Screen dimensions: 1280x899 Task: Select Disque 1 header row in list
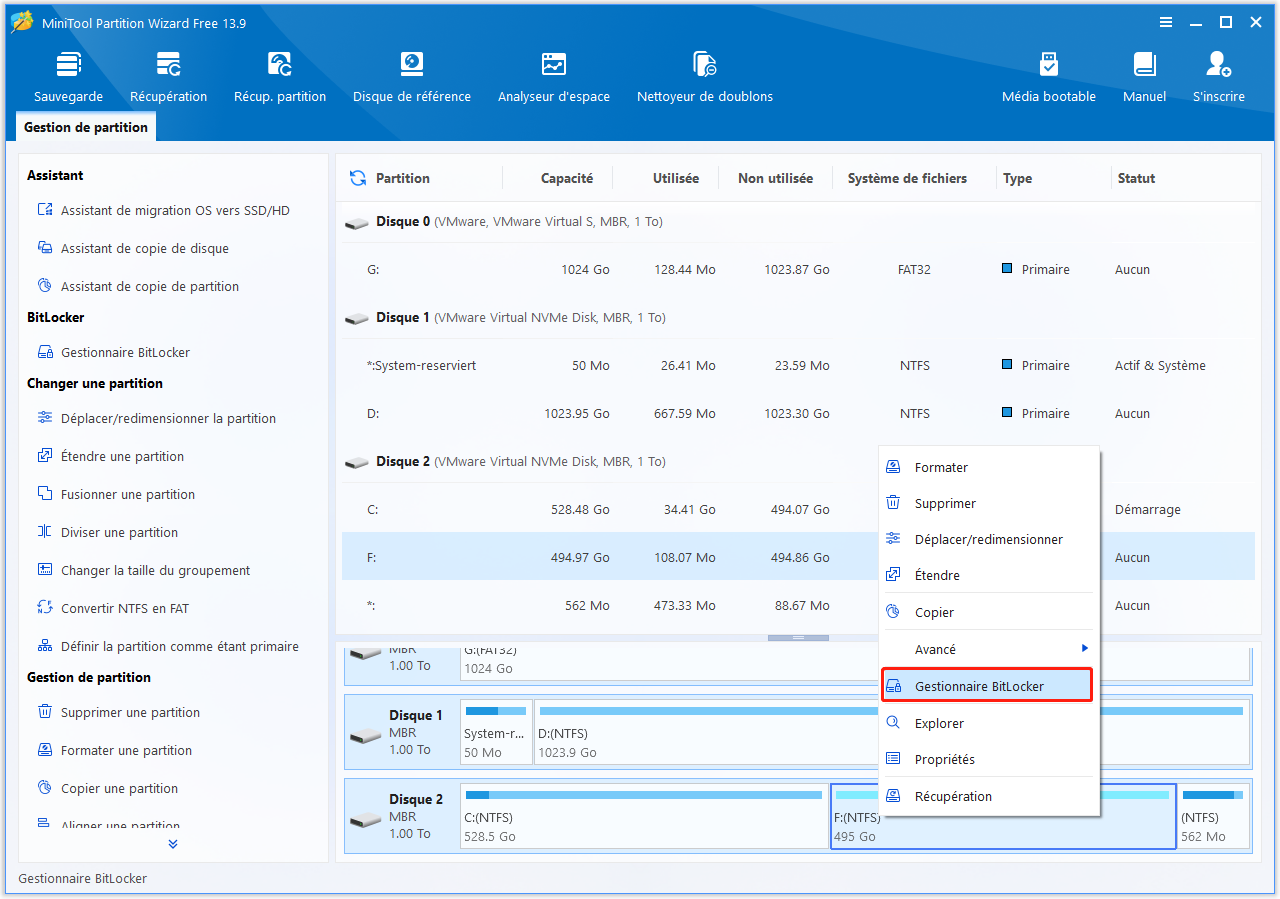pos(798,318)
